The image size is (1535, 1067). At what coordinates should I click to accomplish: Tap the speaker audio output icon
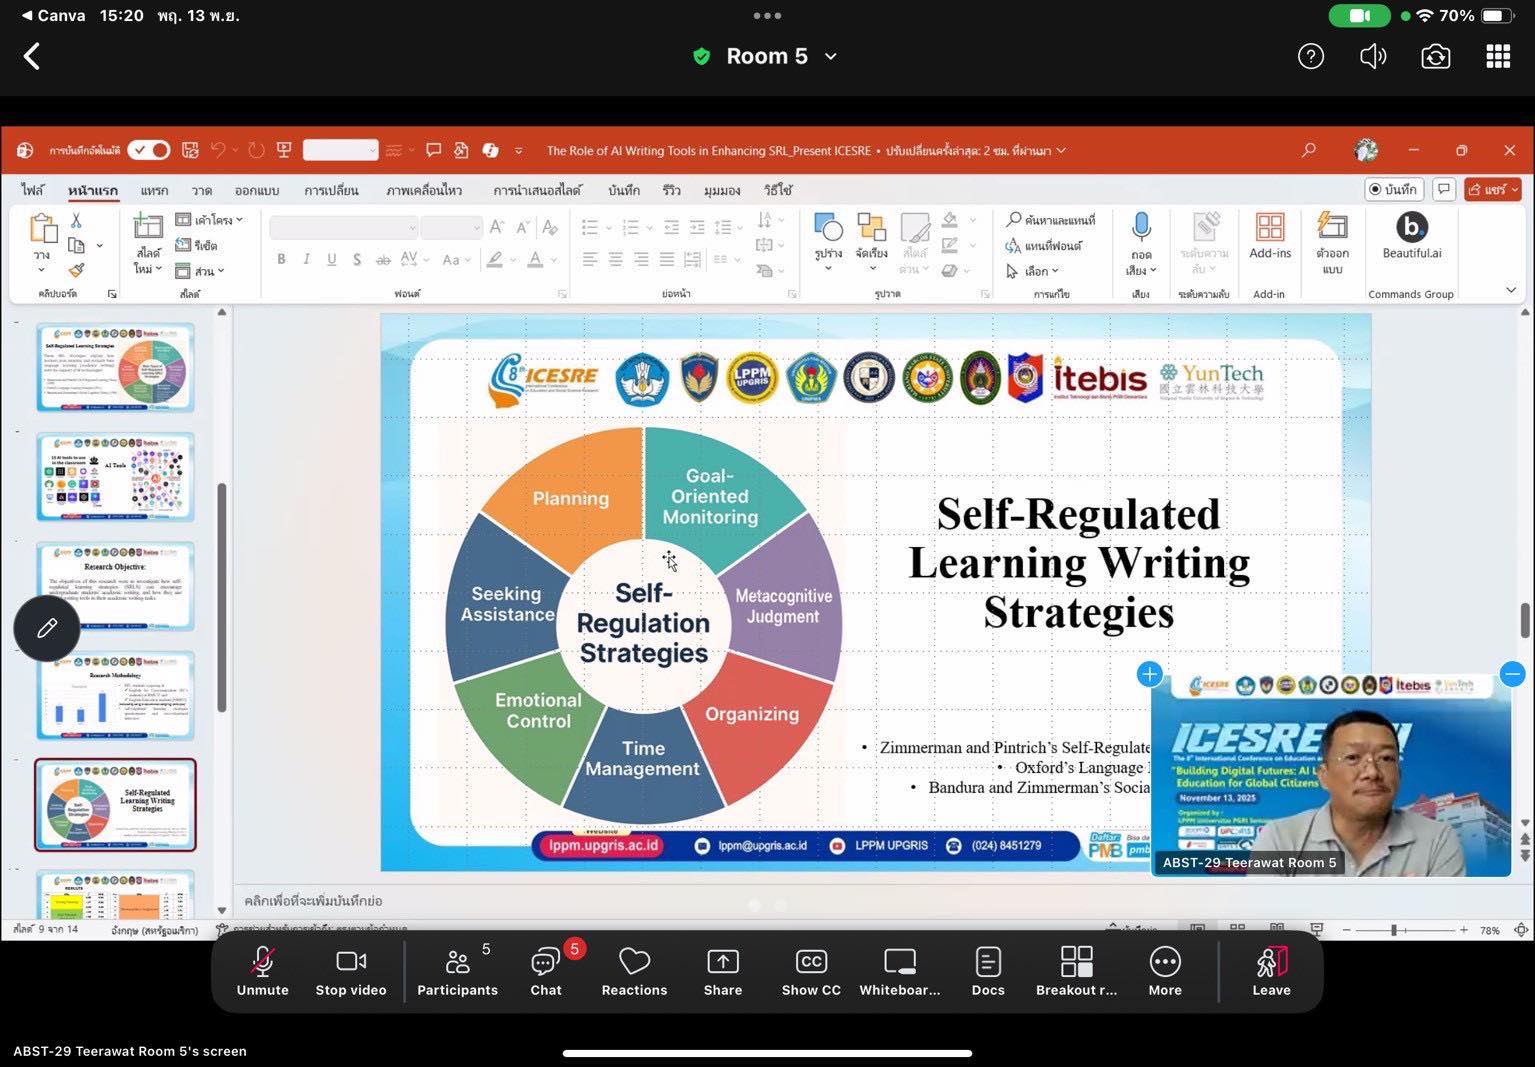click(1373, 57)
